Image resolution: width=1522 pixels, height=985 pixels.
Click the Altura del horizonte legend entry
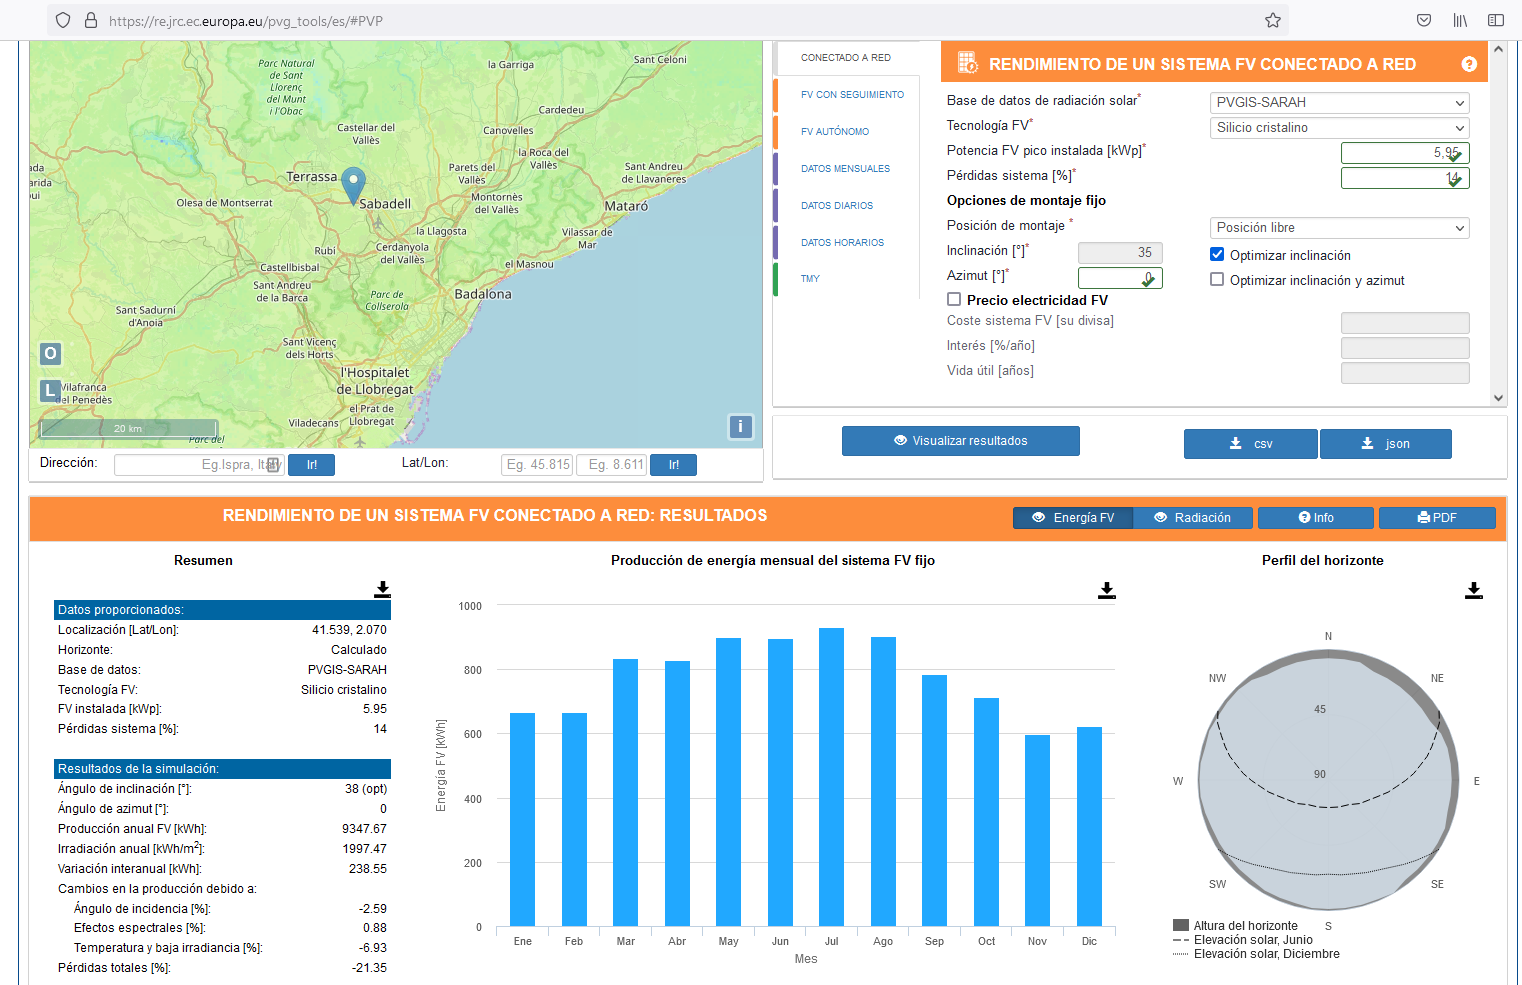coord(1235,925)
